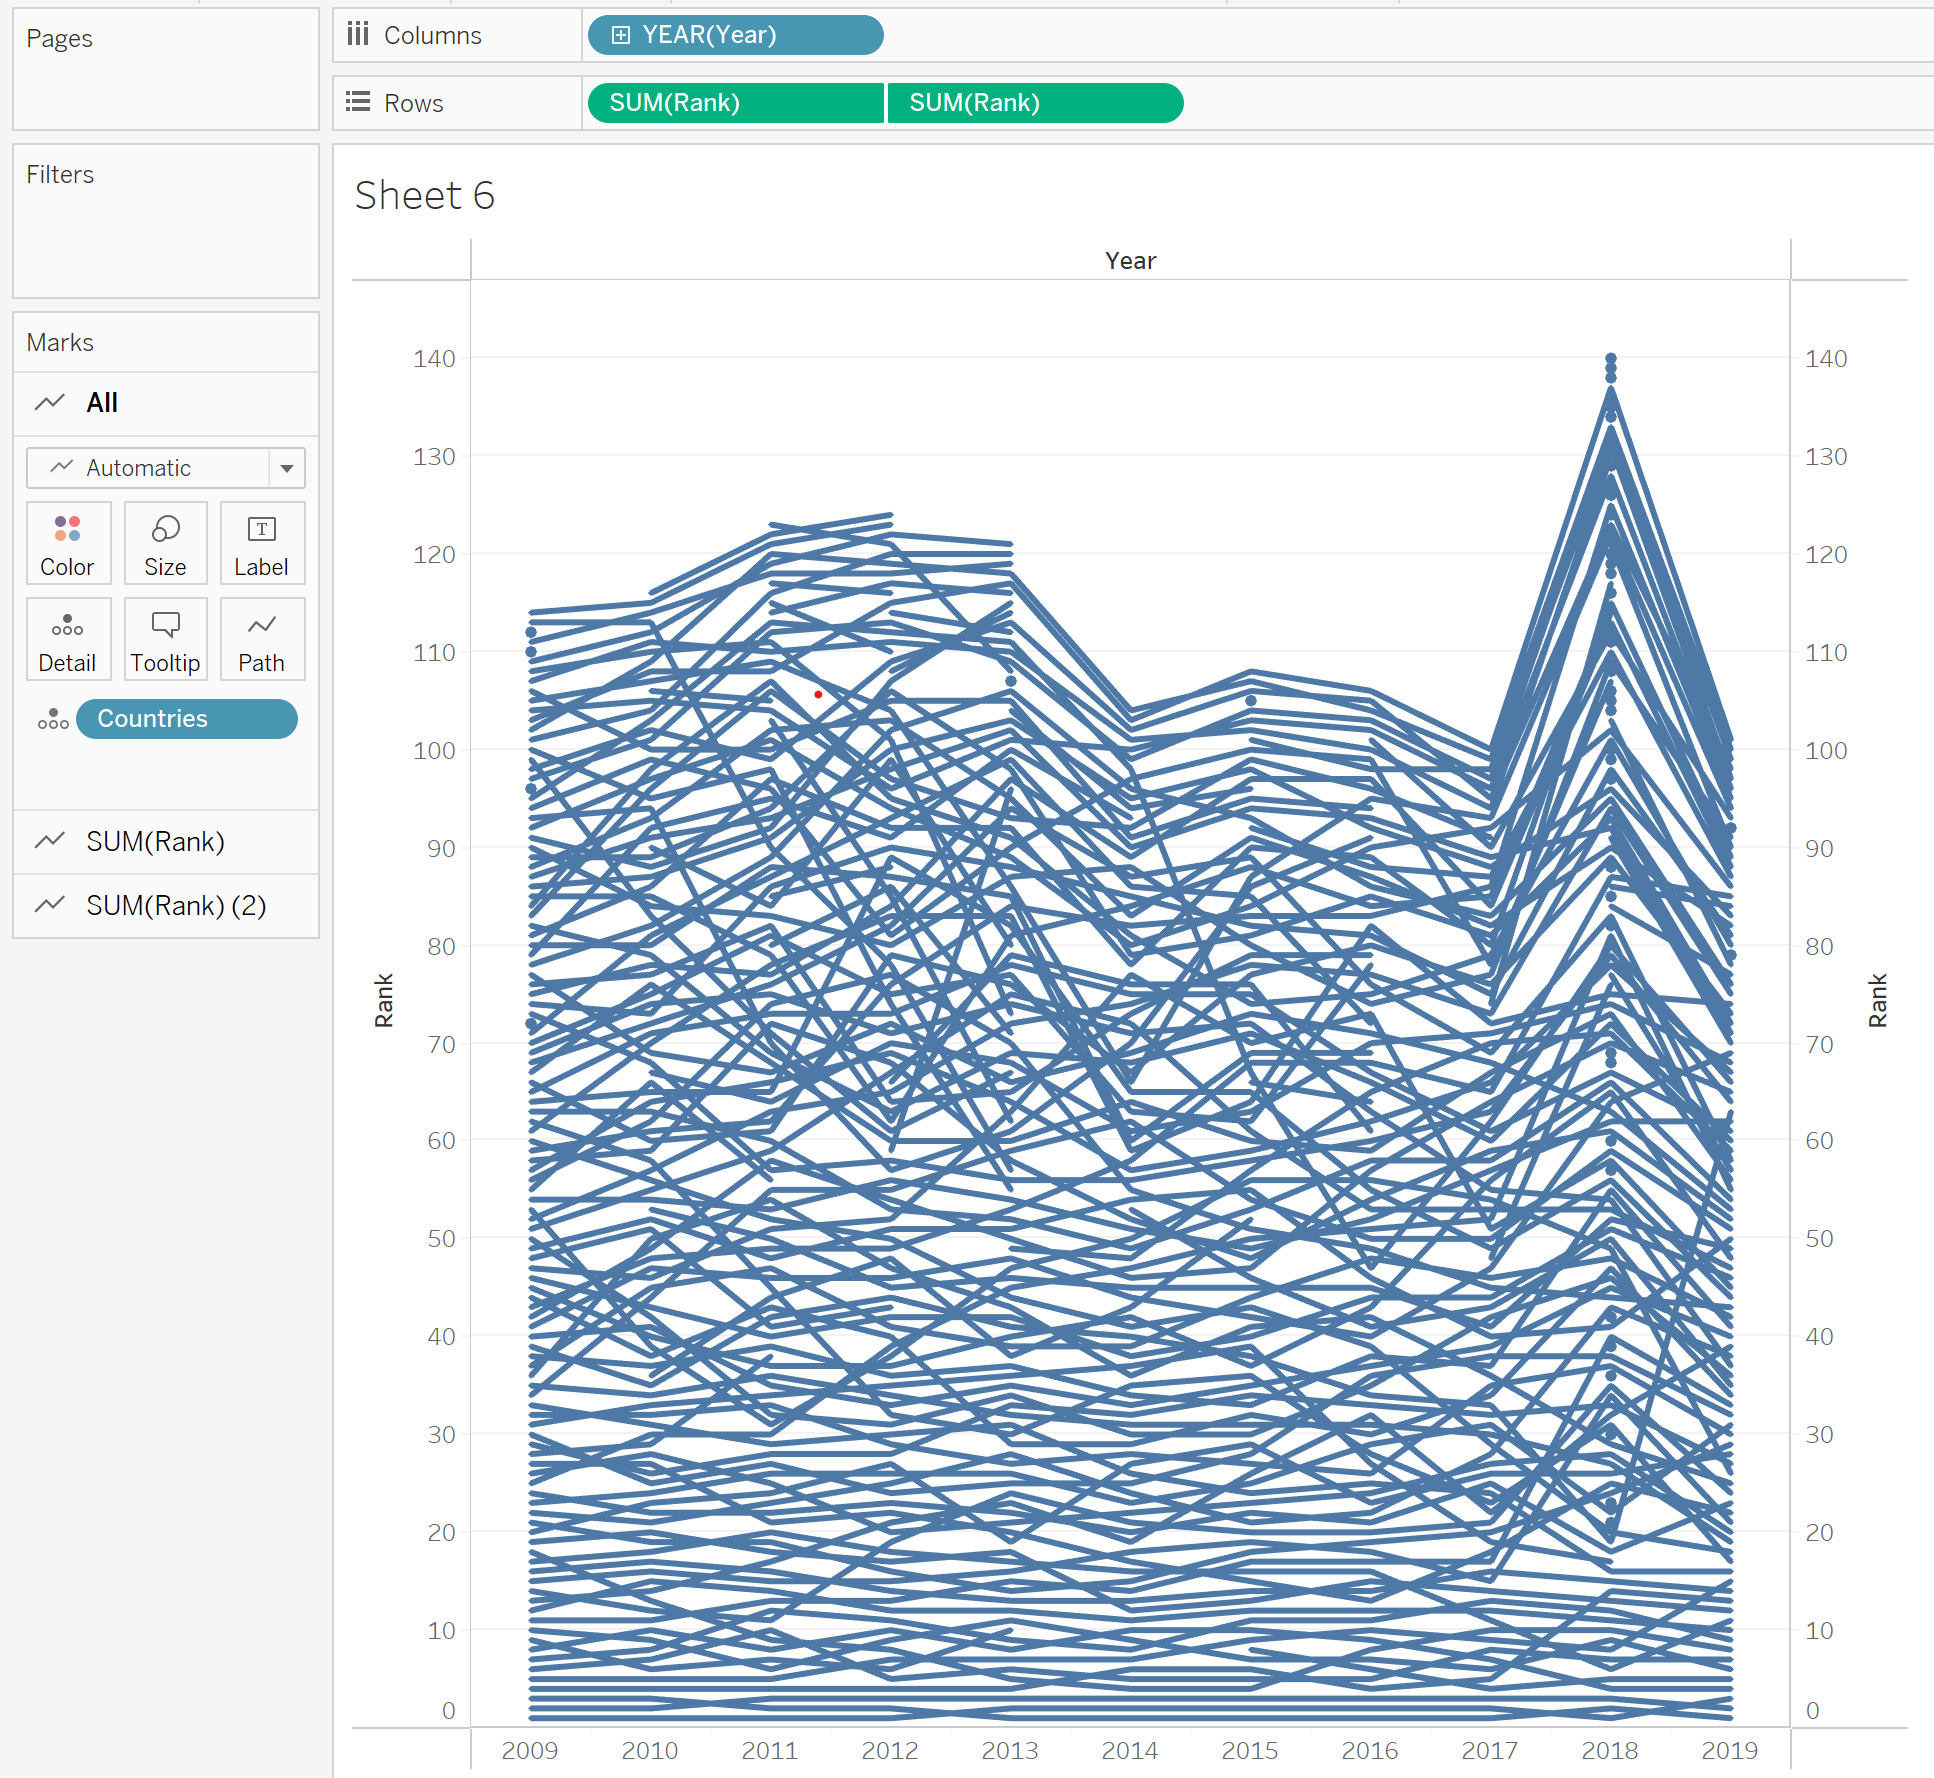
Task: Click the Color marks card button
Action: [67, 543]
